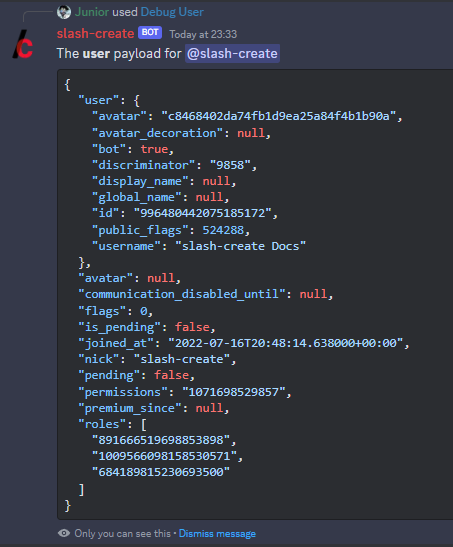Click the slash-create bot avatar
The height and width of the screenshot is (547, 453).
click(x=23, y=44)
